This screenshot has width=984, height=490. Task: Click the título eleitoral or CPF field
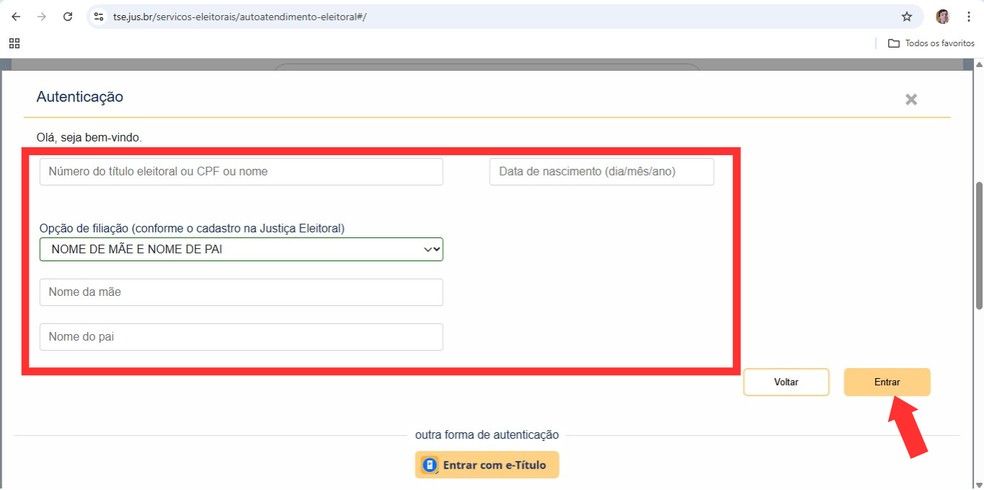point(241,171)
